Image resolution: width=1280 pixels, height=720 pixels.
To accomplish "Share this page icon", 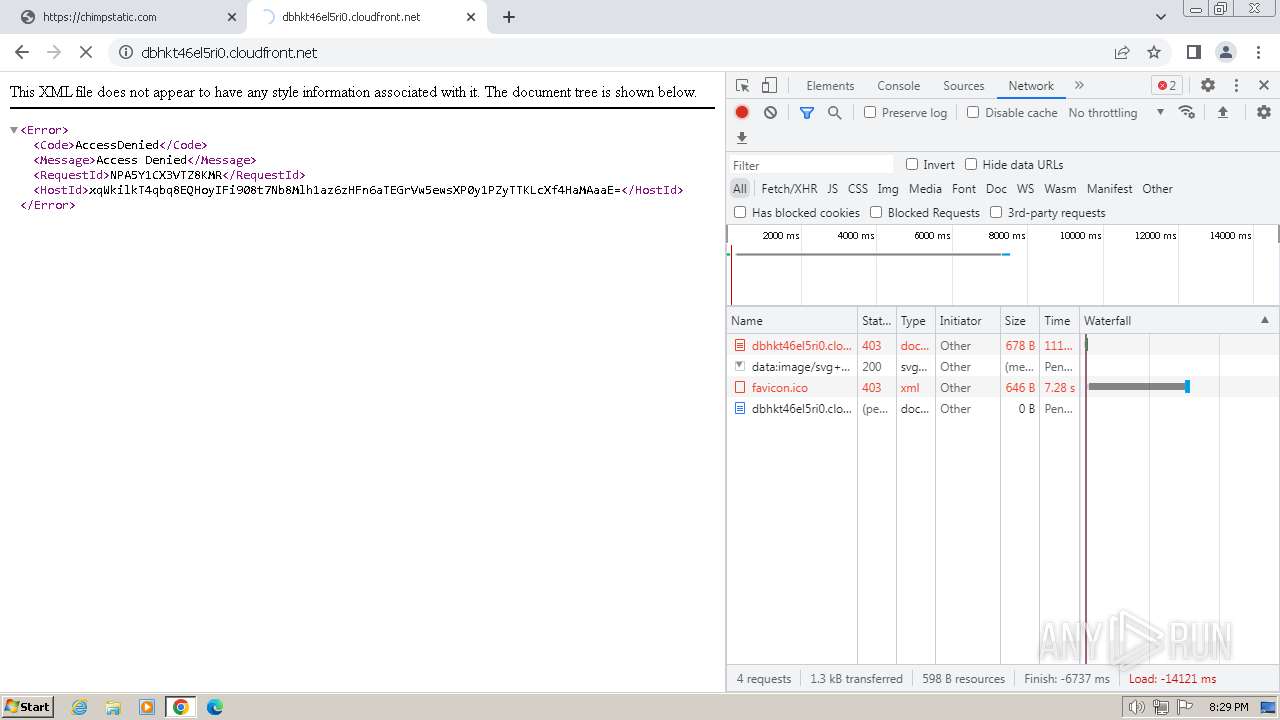I will click(x=1122, y=52).
